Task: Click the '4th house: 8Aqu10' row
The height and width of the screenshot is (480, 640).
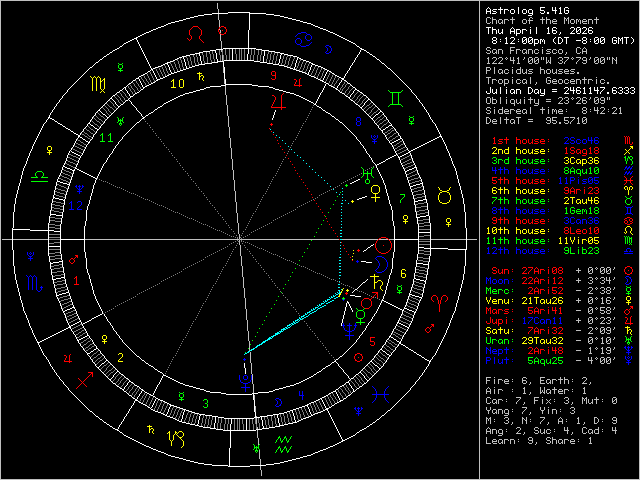Action: pyautogui.click(x=562, y=171)
